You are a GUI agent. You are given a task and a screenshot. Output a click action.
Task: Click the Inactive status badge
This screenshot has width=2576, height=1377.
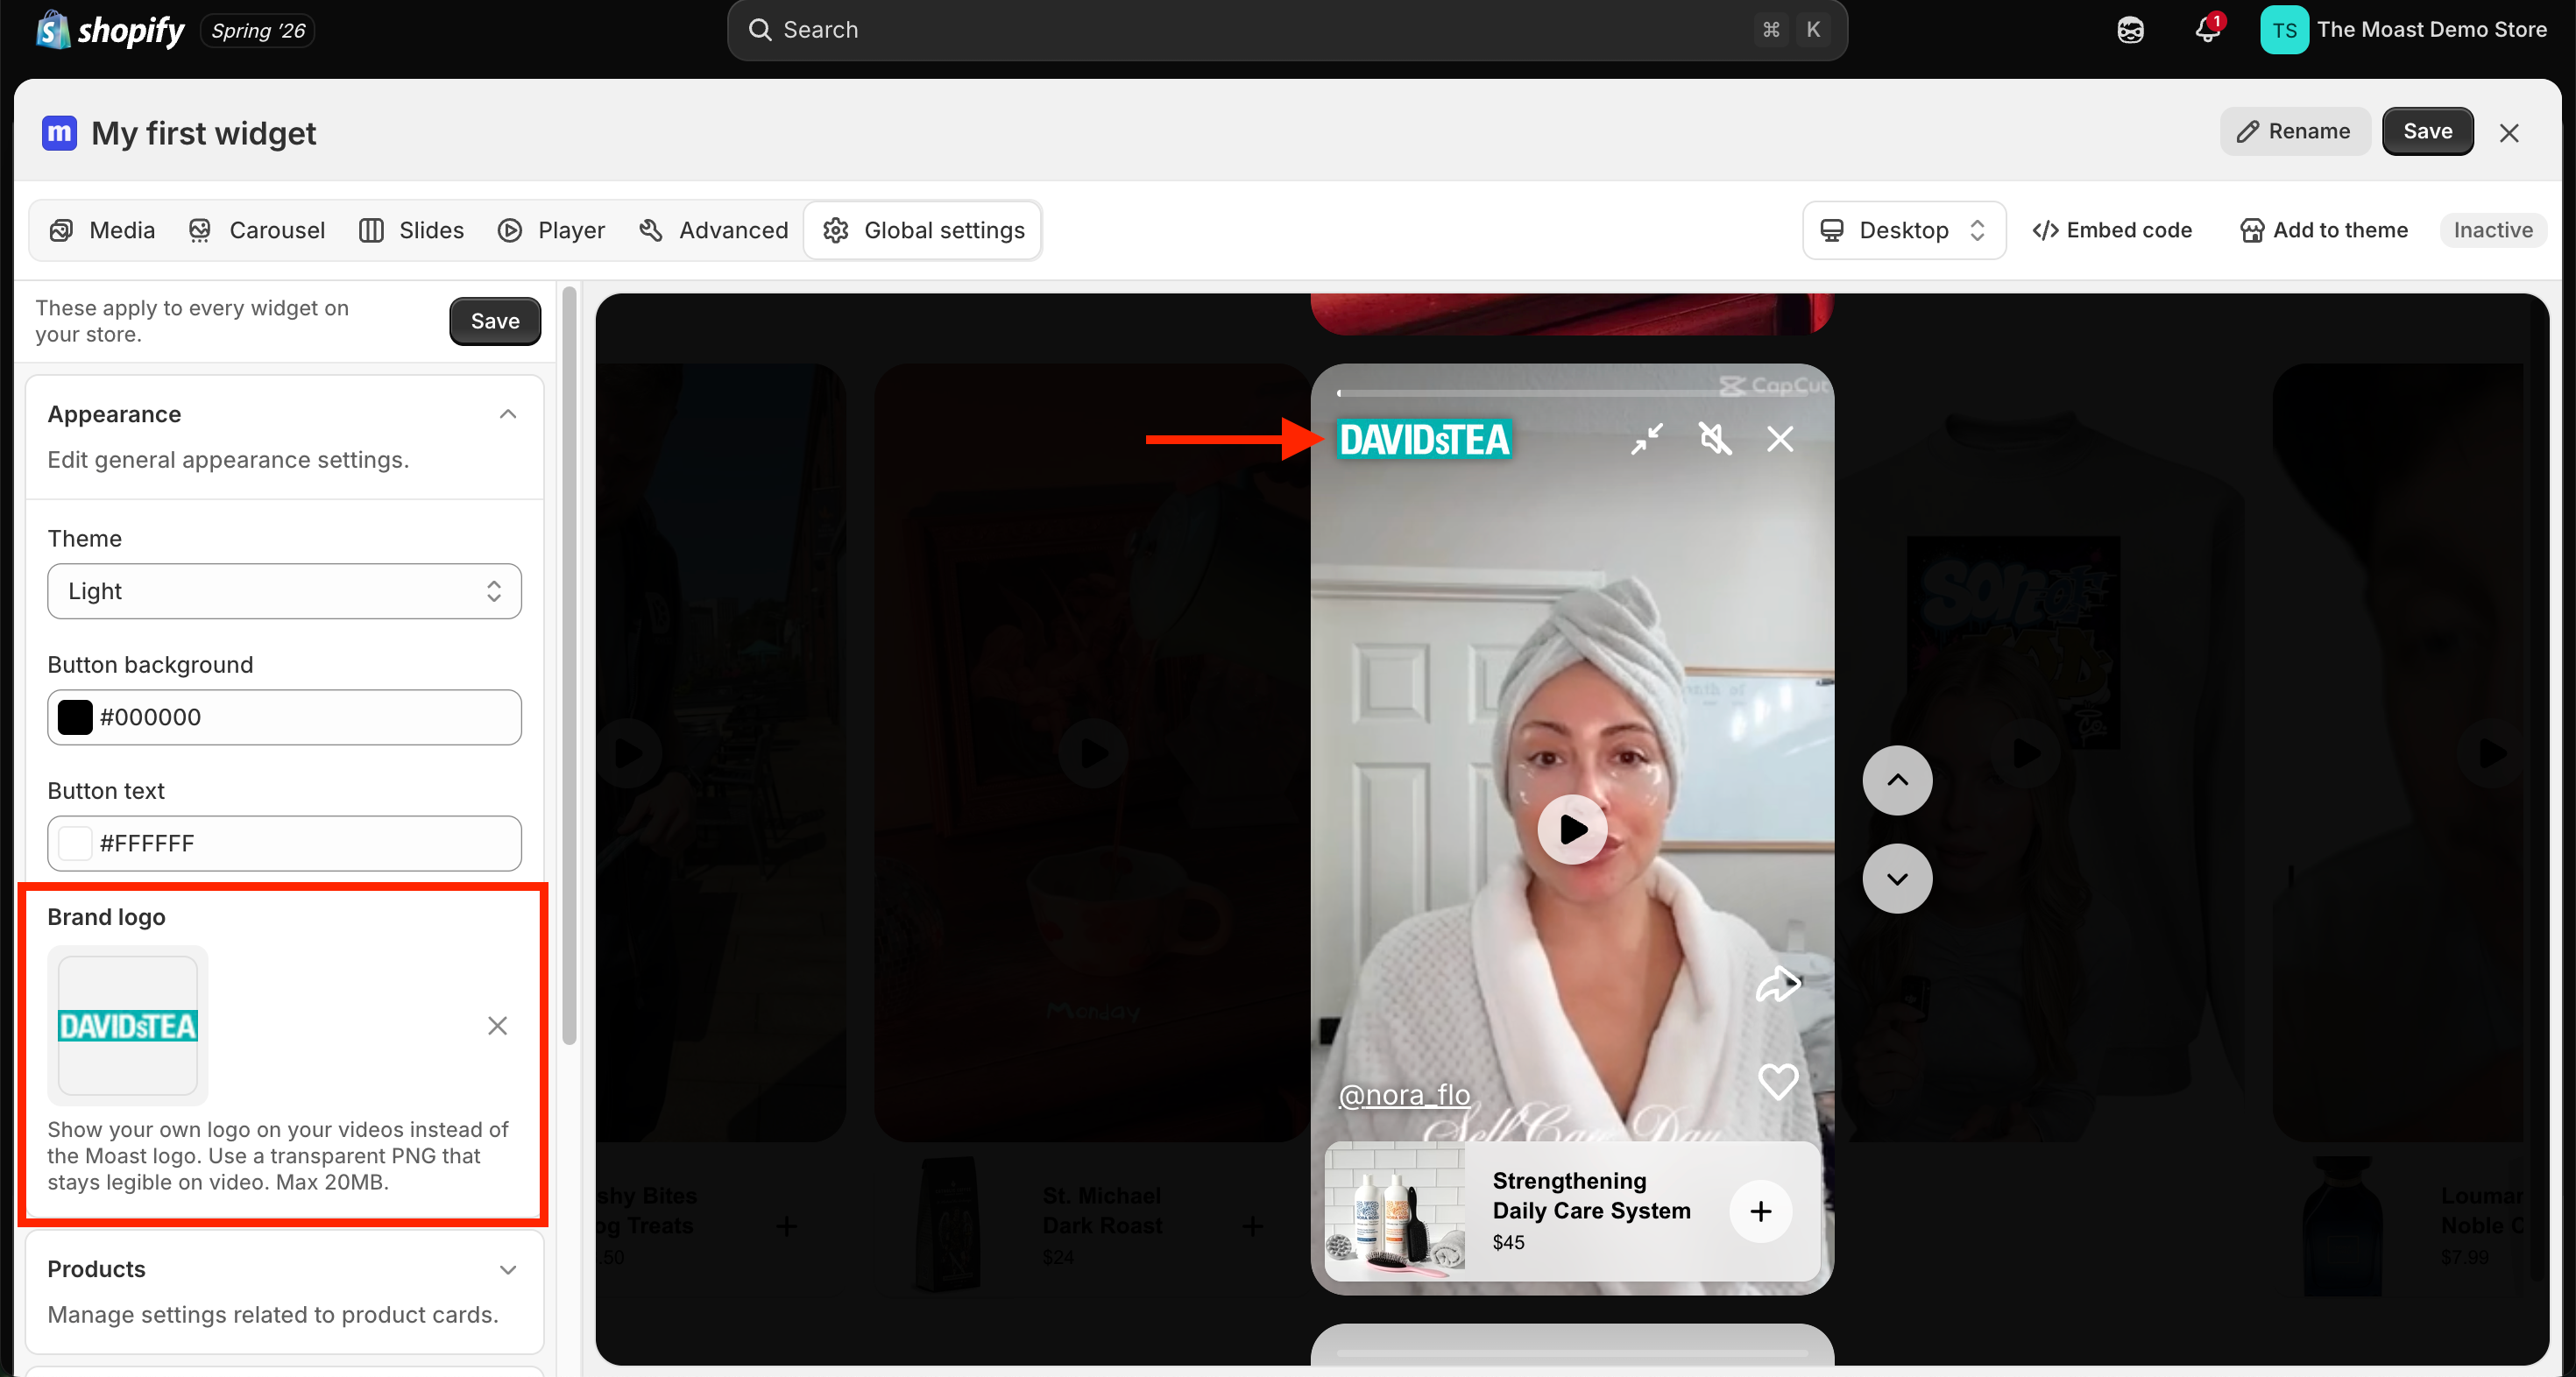[2493, 230]
